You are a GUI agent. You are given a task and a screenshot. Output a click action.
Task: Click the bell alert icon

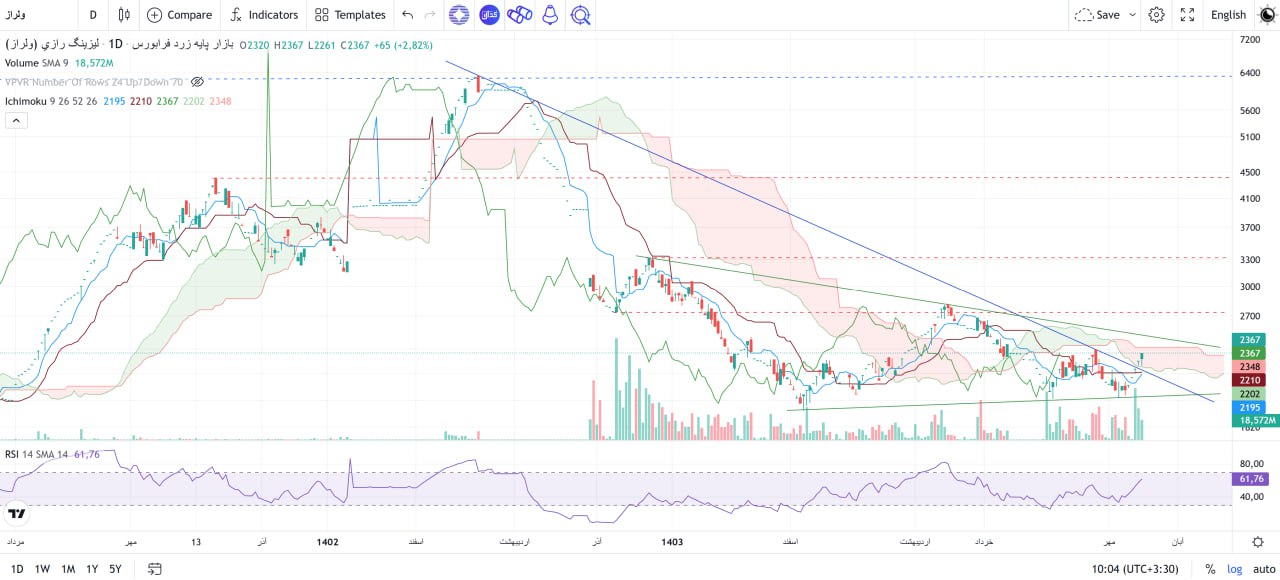click(x=549, y=15)
